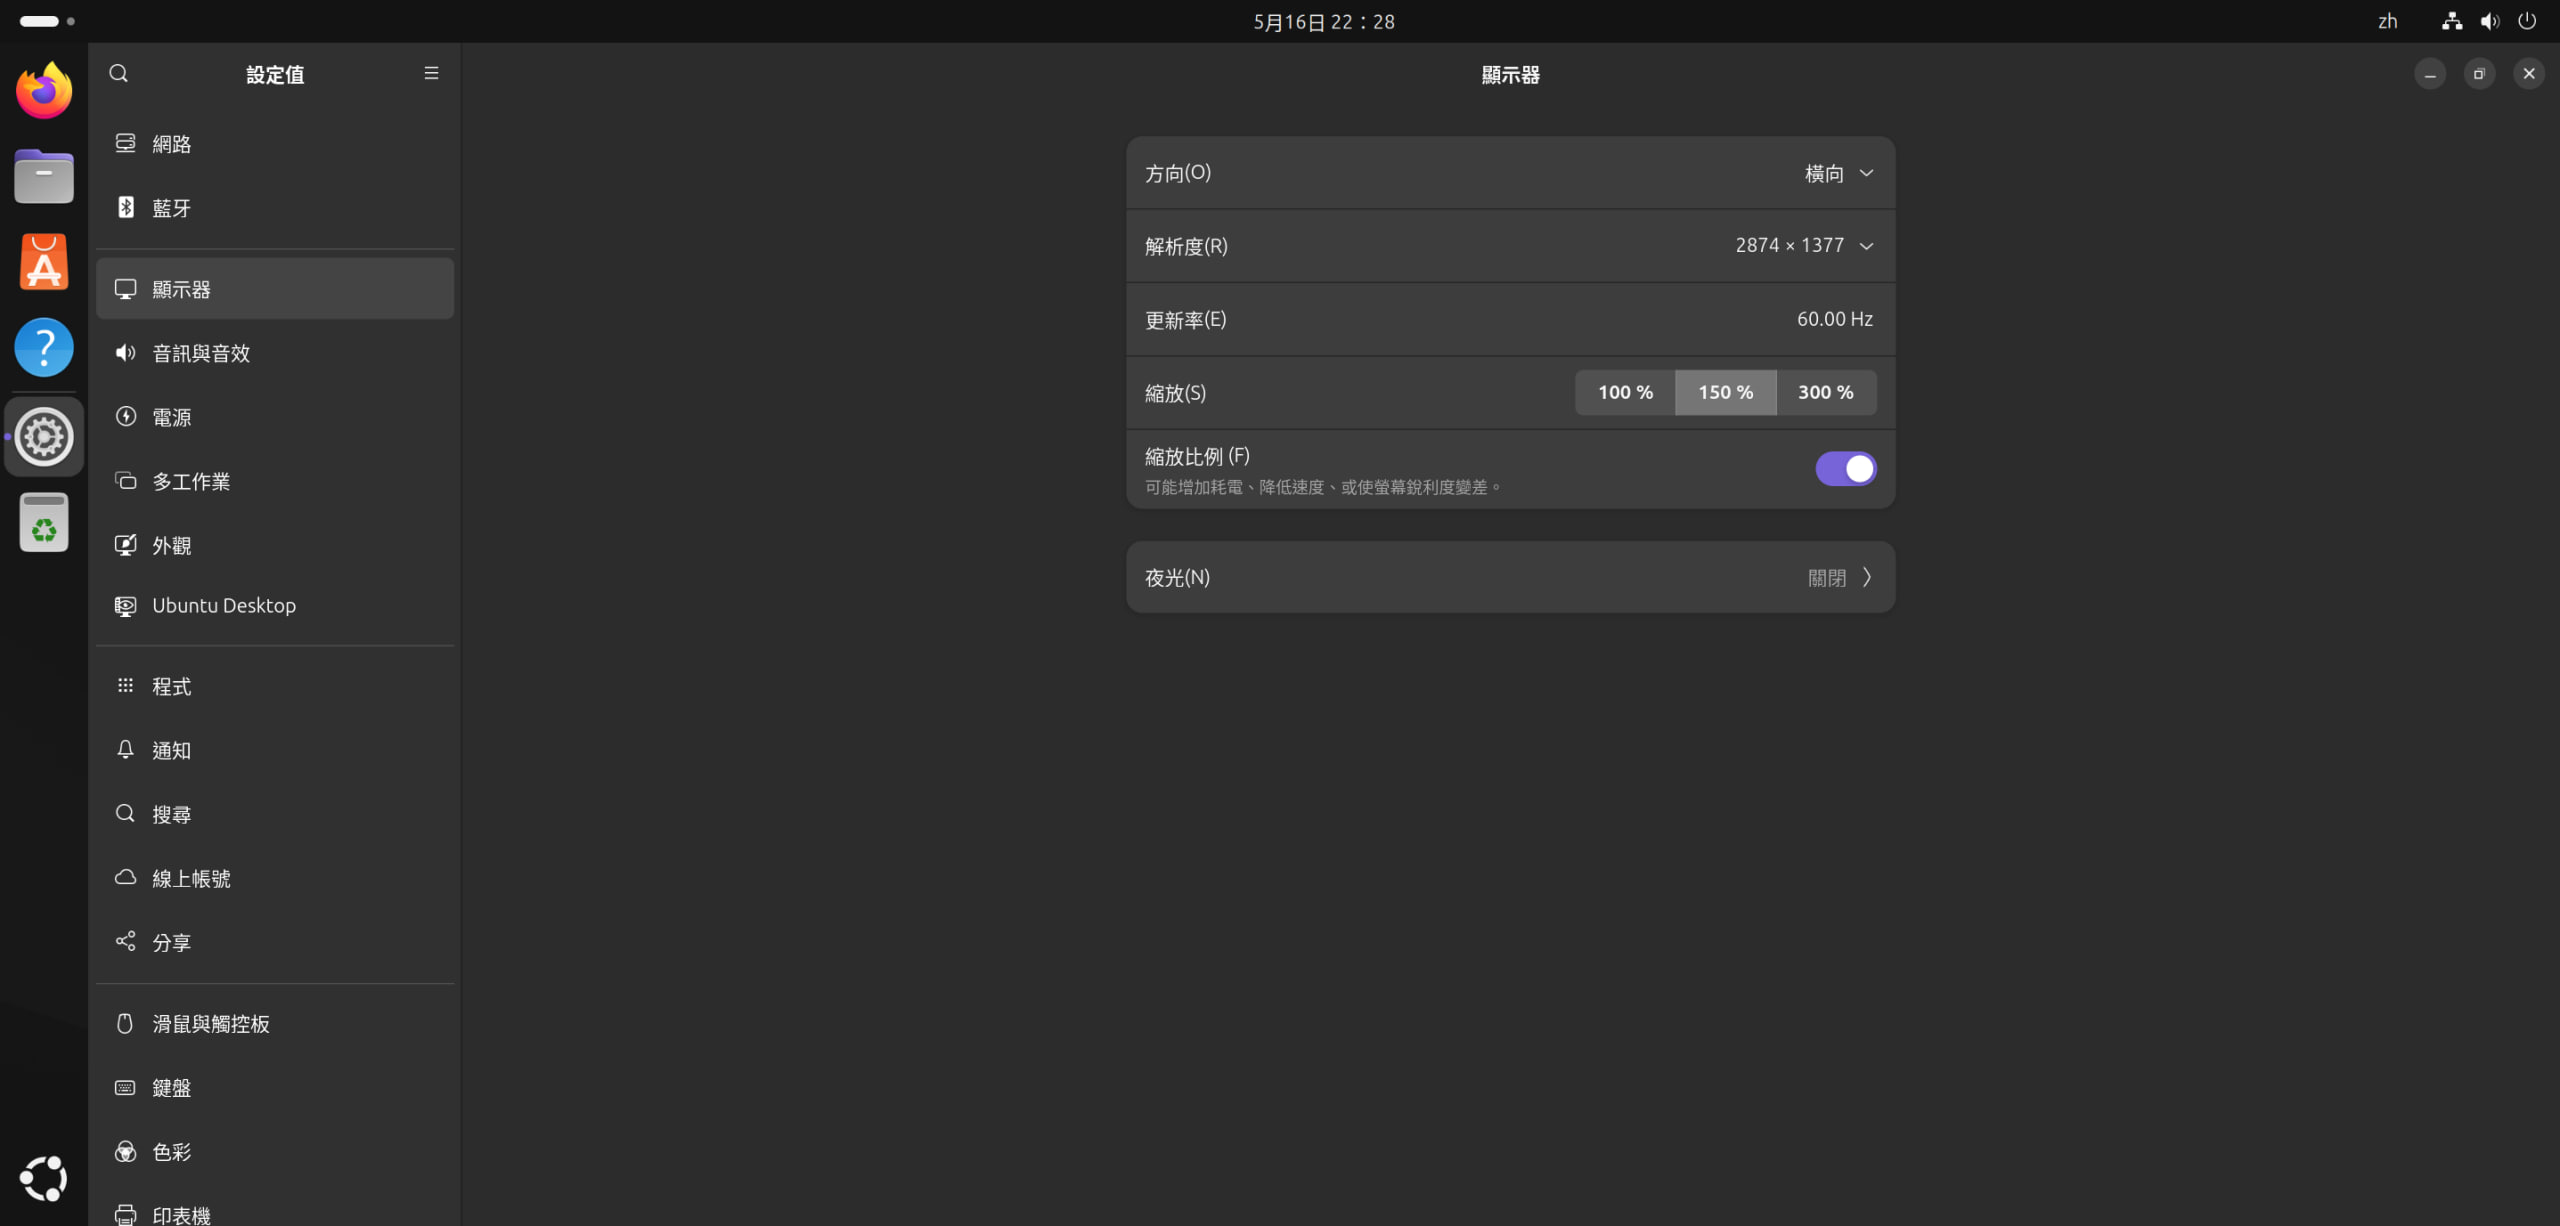
Task: Open Firefox from the dock
Action: click(x=44, y=91)
